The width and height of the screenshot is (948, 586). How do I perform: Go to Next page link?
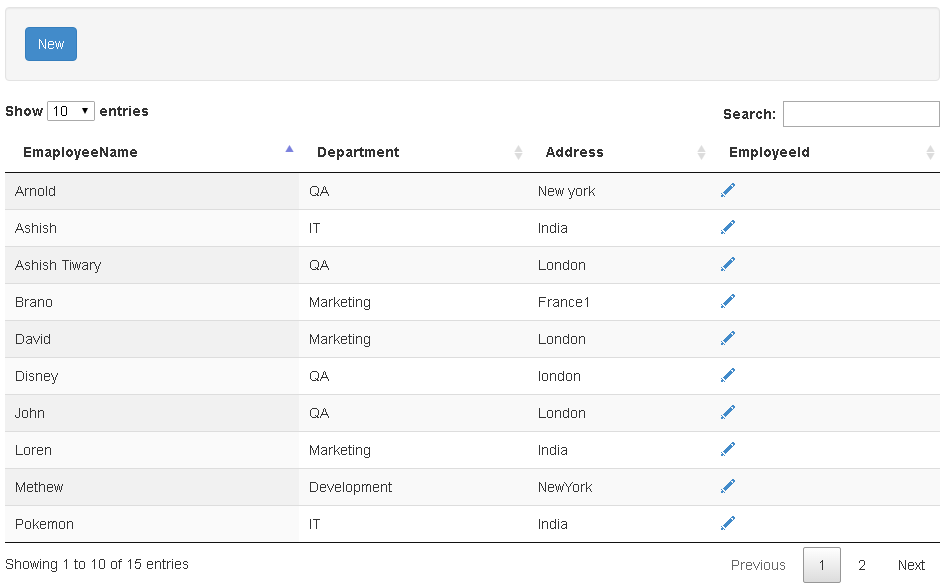coord(911,565)
